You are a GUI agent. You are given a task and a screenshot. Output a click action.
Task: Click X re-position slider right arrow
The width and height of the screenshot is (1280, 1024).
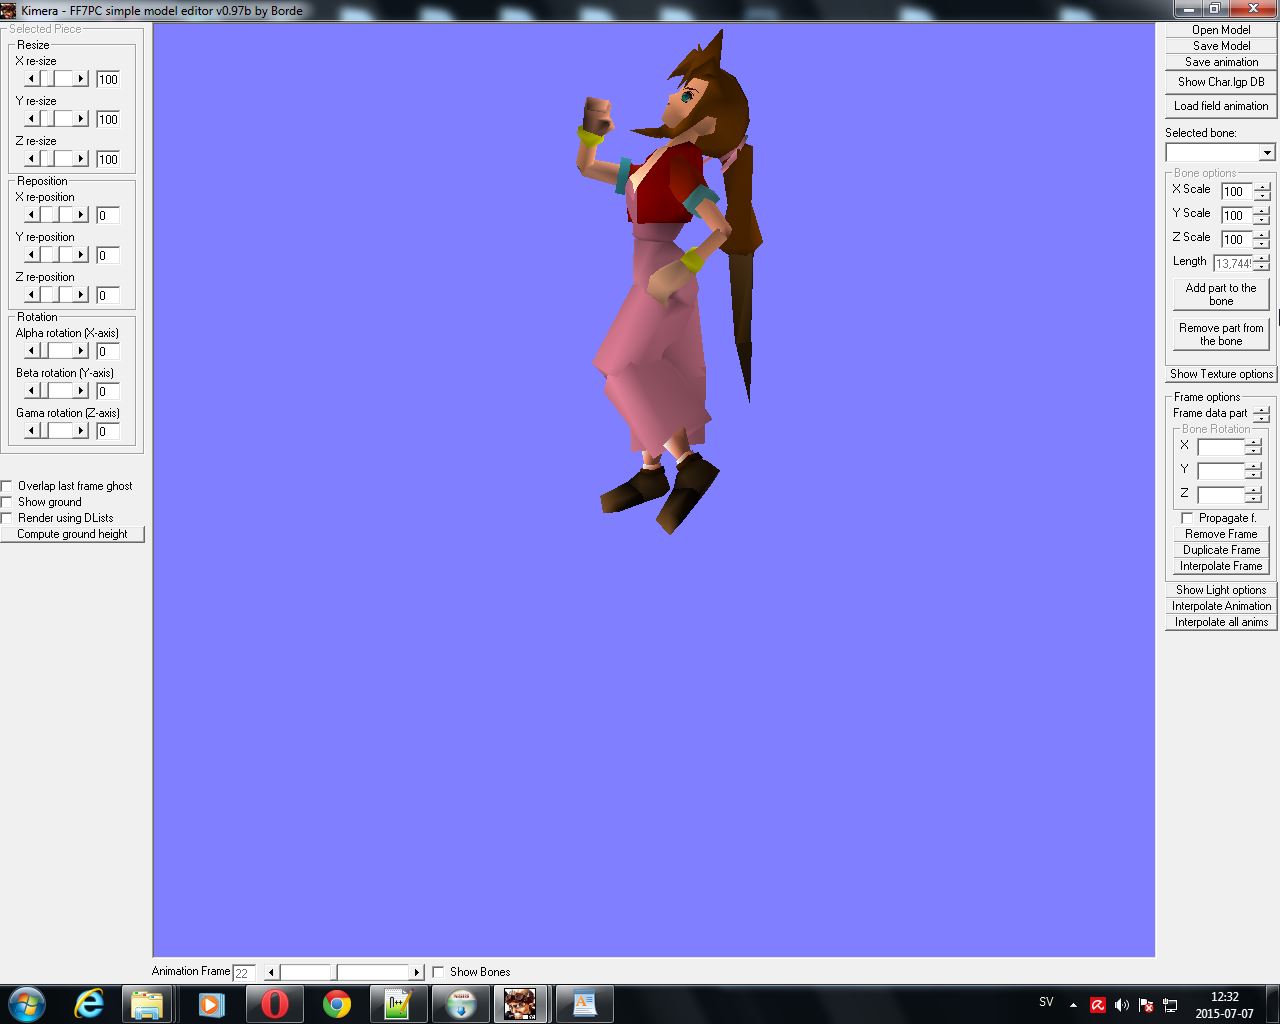click(81, 214)
